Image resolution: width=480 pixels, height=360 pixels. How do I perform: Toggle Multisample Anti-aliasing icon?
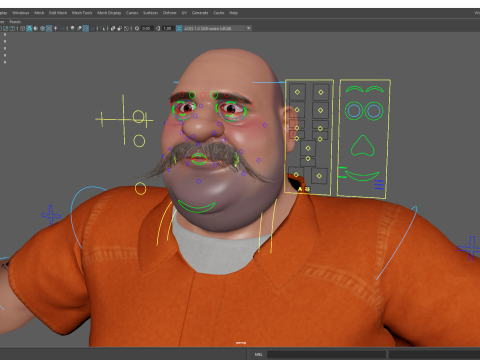pos(86,28)
